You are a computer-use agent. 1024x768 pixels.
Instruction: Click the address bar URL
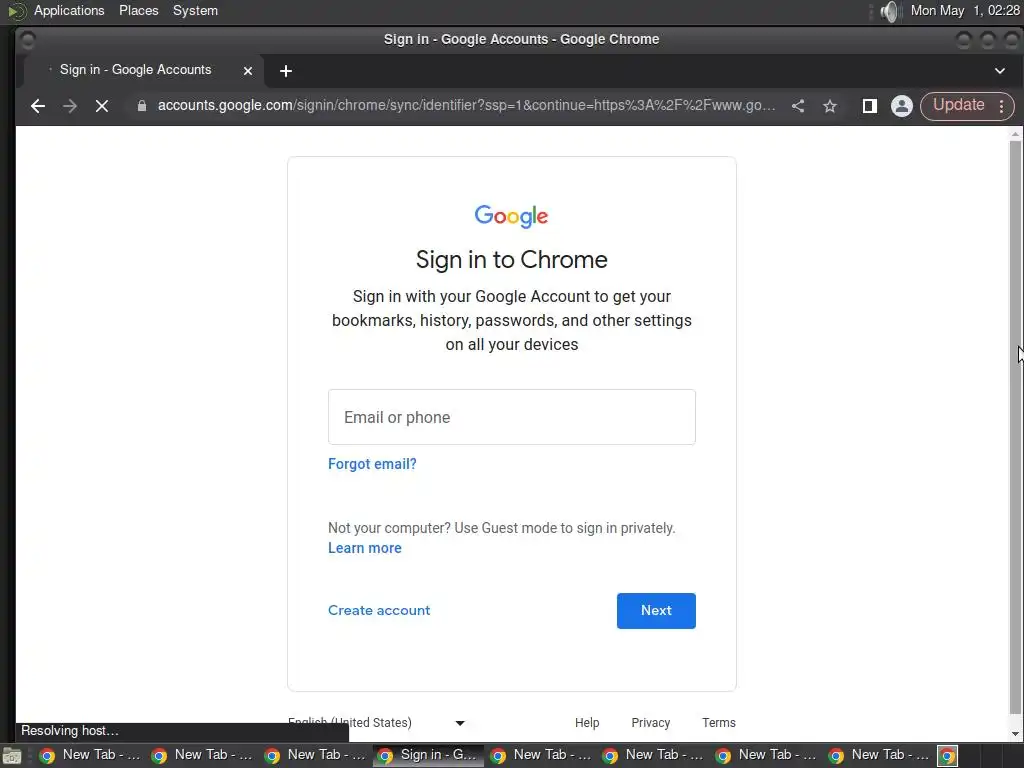[466, 105]
